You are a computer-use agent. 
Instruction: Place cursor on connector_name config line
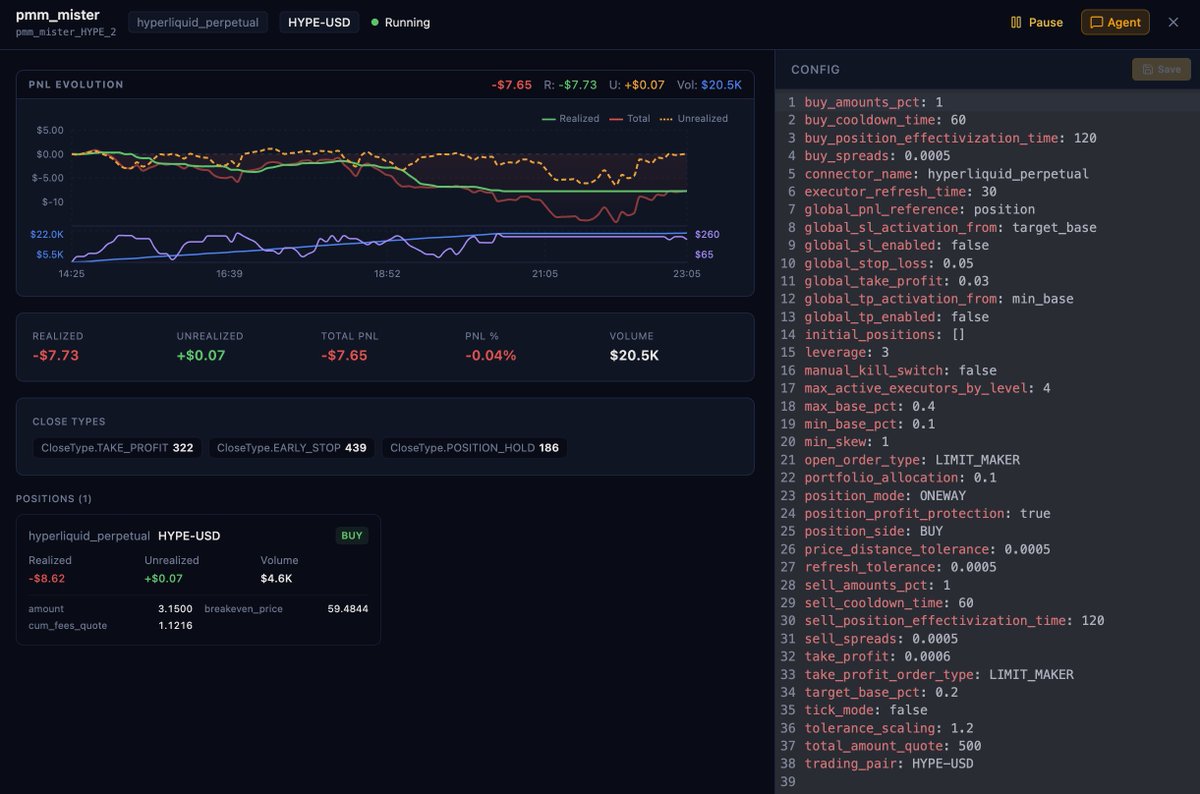click(946, 174)
